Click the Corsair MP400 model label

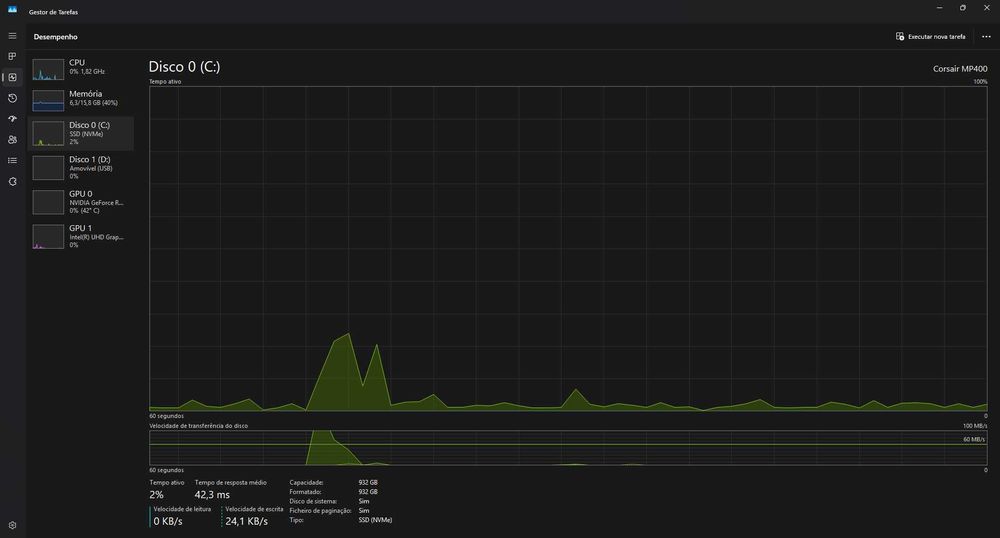click(960, 69)
